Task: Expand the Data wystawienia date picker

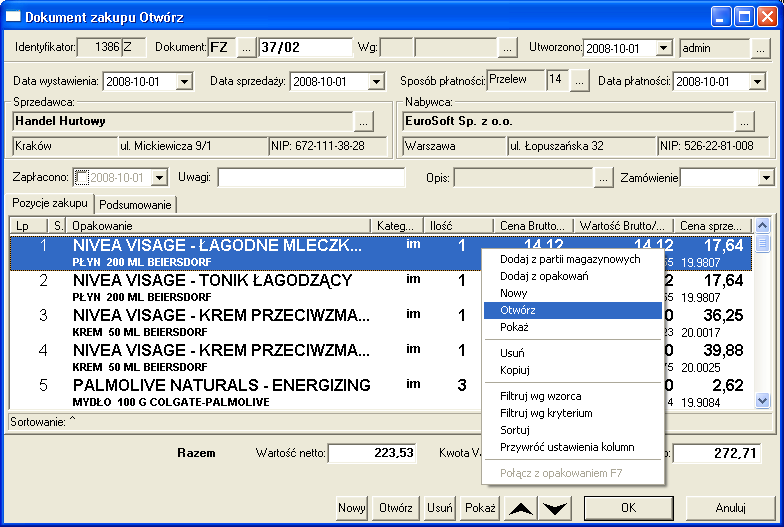Action: pyautogui.click(x=184, y=82)
